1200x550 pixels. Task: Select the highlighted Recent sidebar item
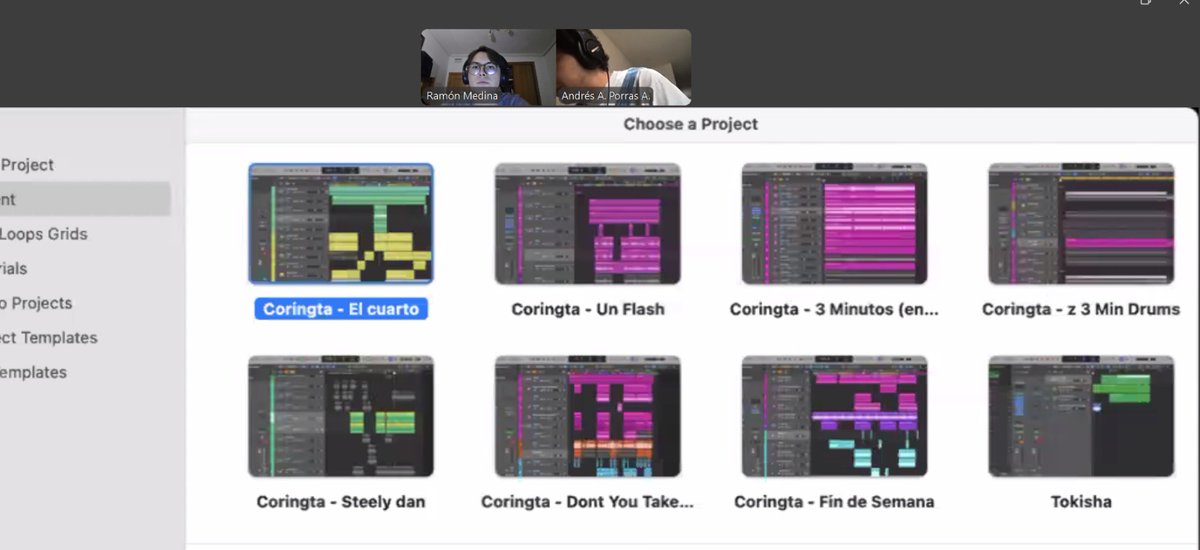tap(85, 199)
